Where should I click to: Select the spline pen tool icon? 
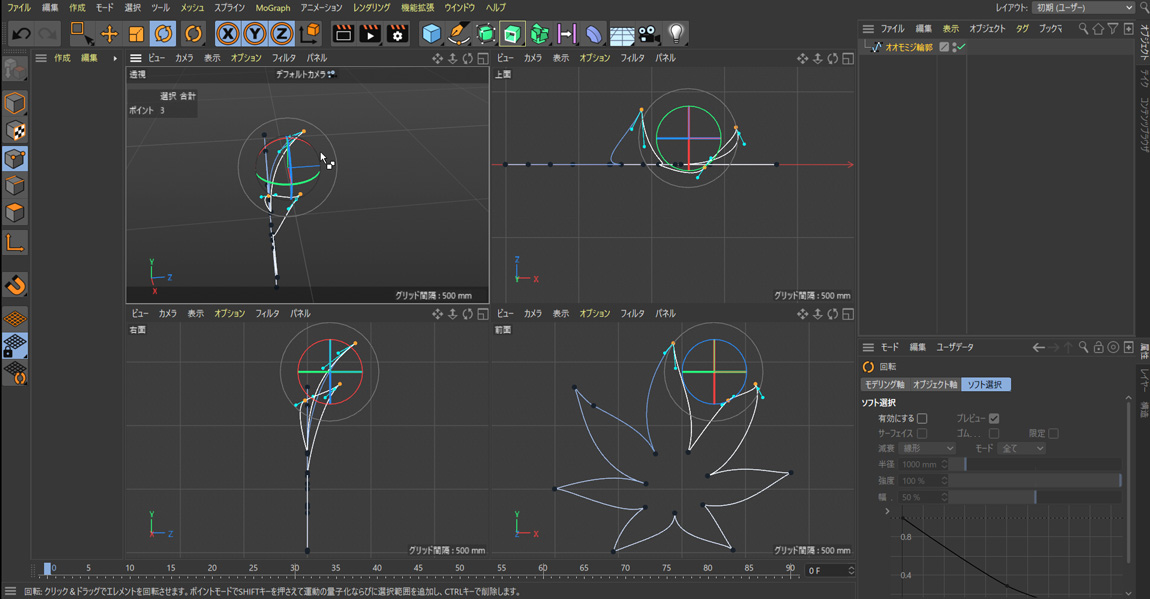click(x=458, y=34)
